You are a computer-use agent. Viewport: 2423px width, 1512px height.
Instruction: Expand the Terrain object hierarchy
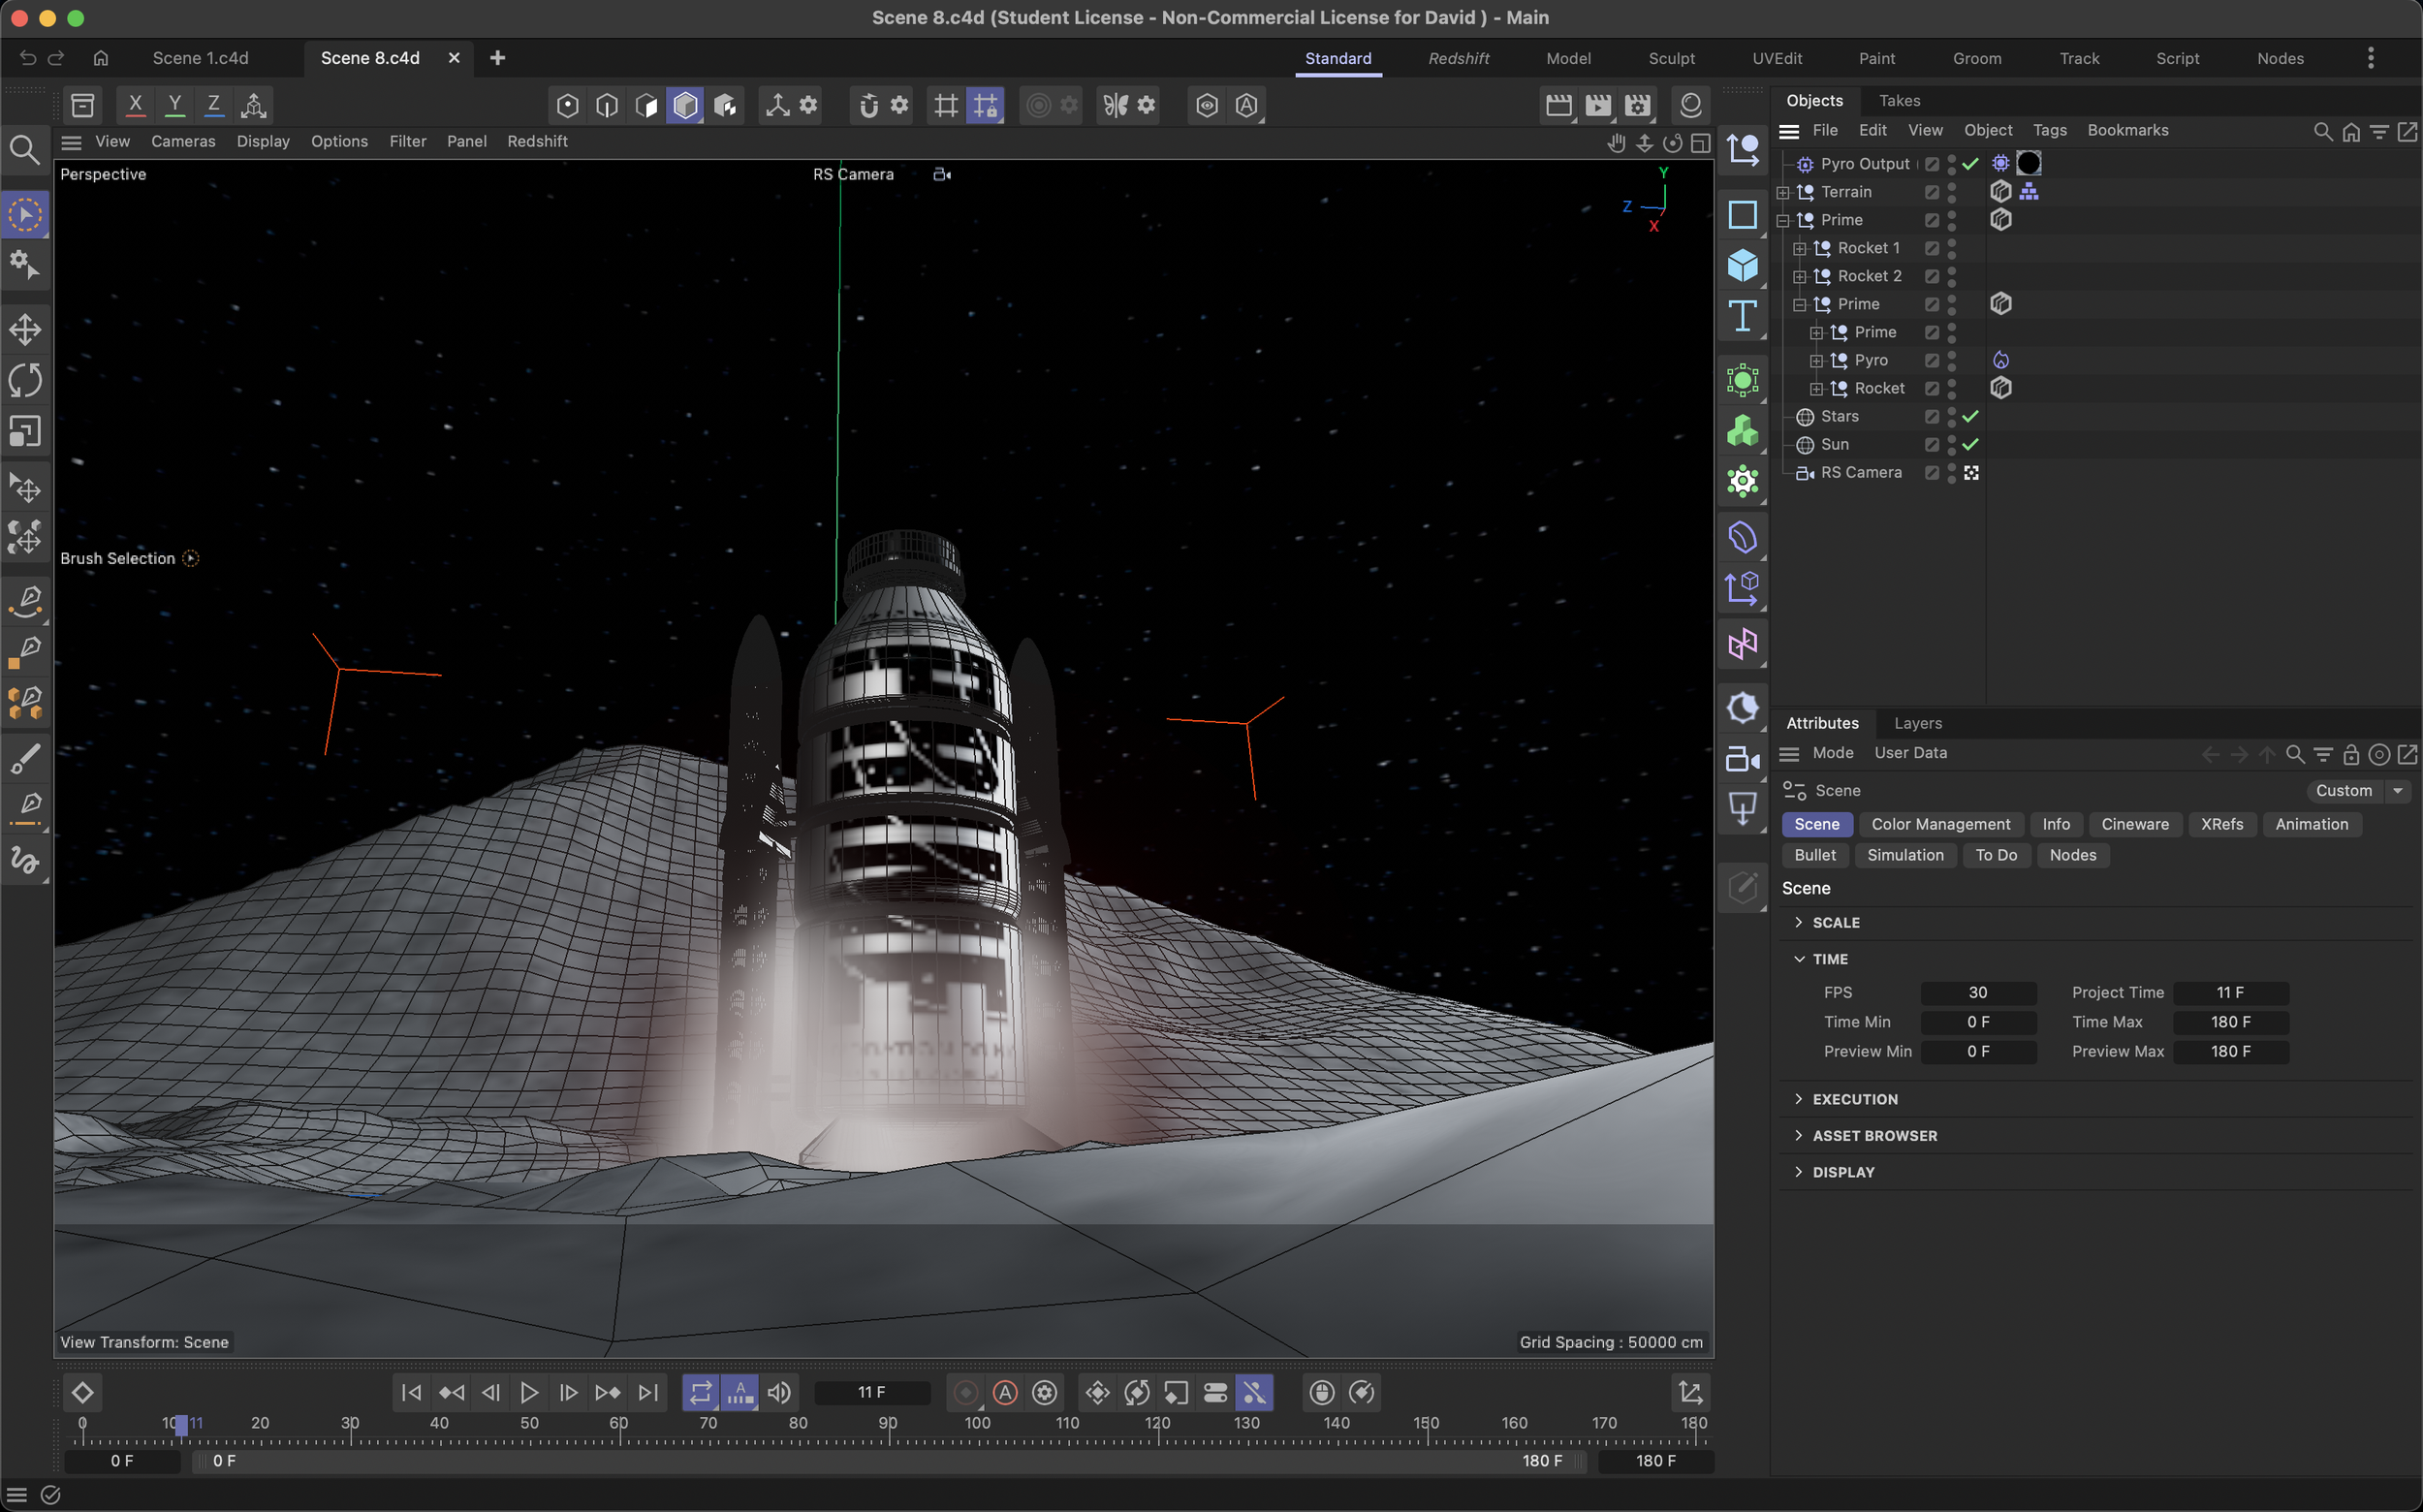(1783, 192)
